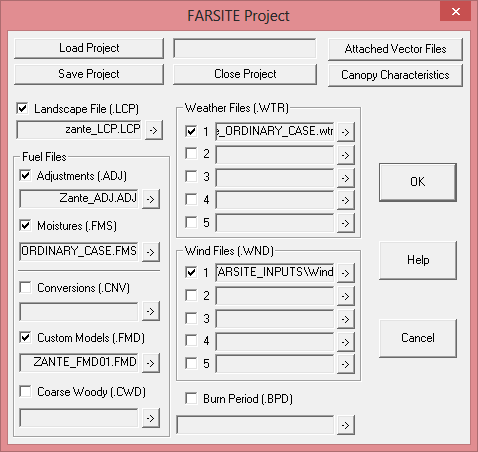
Task: Select the zante_LCP.LCP landscape field
Action: (79, 129)
